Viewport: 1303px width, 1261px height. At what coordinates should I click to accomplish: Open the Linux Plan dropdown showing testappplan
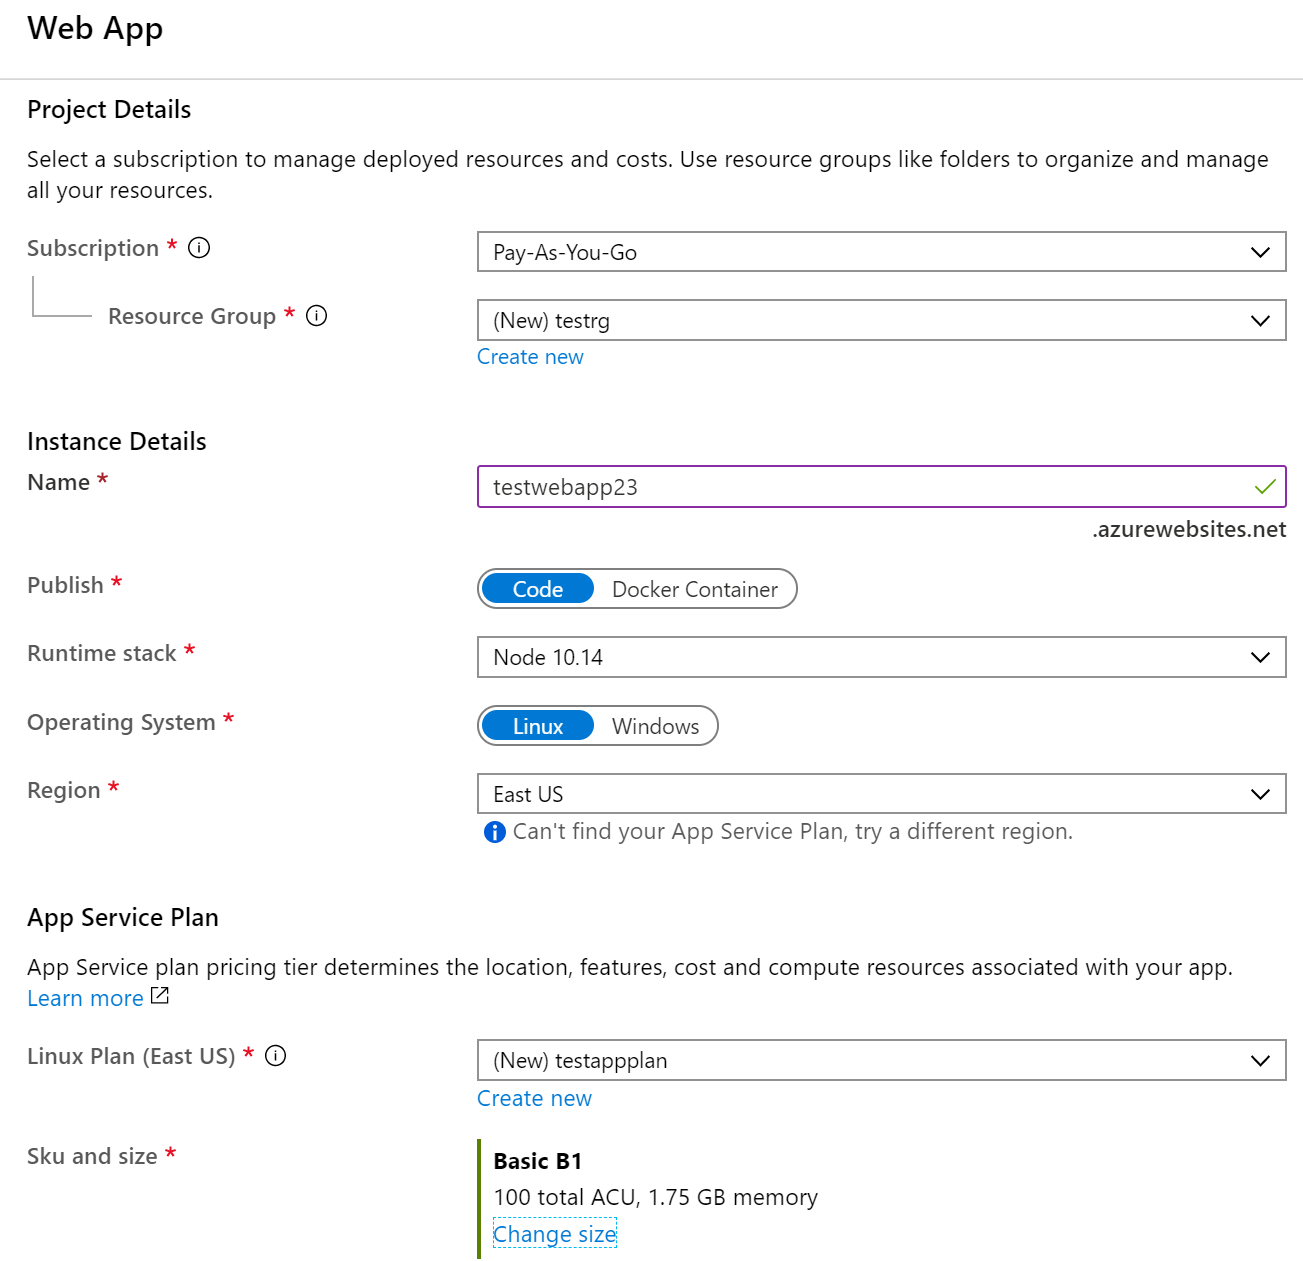click(x=882, y=1060)
